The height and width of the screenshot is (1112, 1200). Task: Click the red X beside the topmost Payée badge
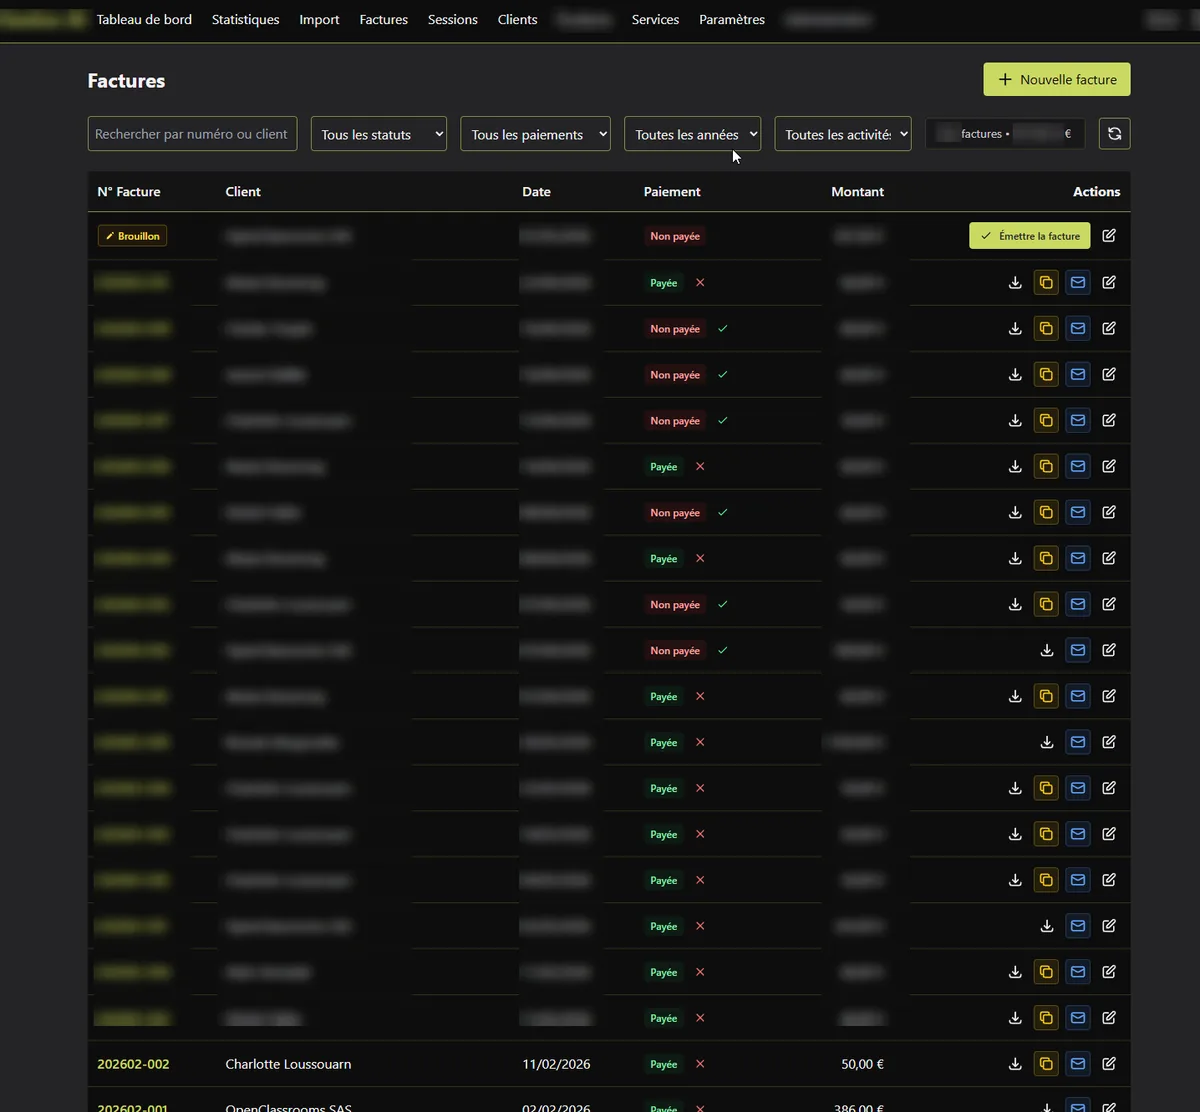click(x=700, y=283)
